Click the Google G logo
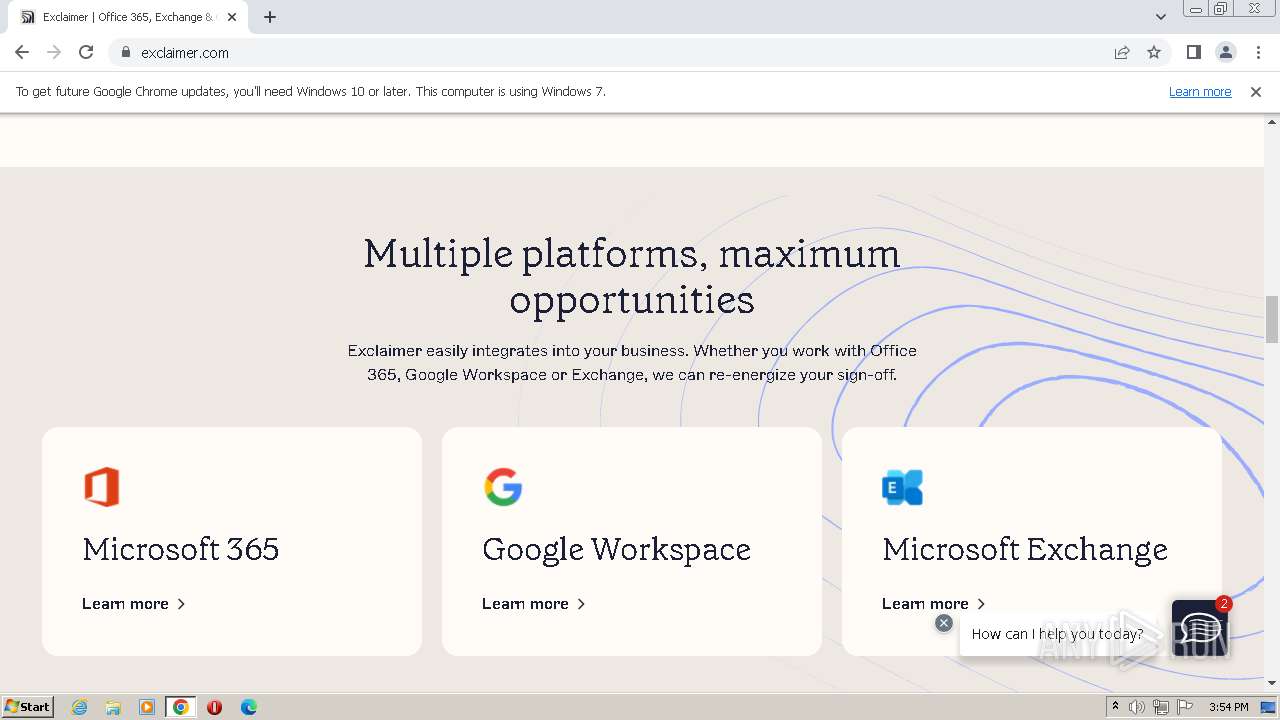The height and width of the screenshot is (720, 1280). [503, 487]
